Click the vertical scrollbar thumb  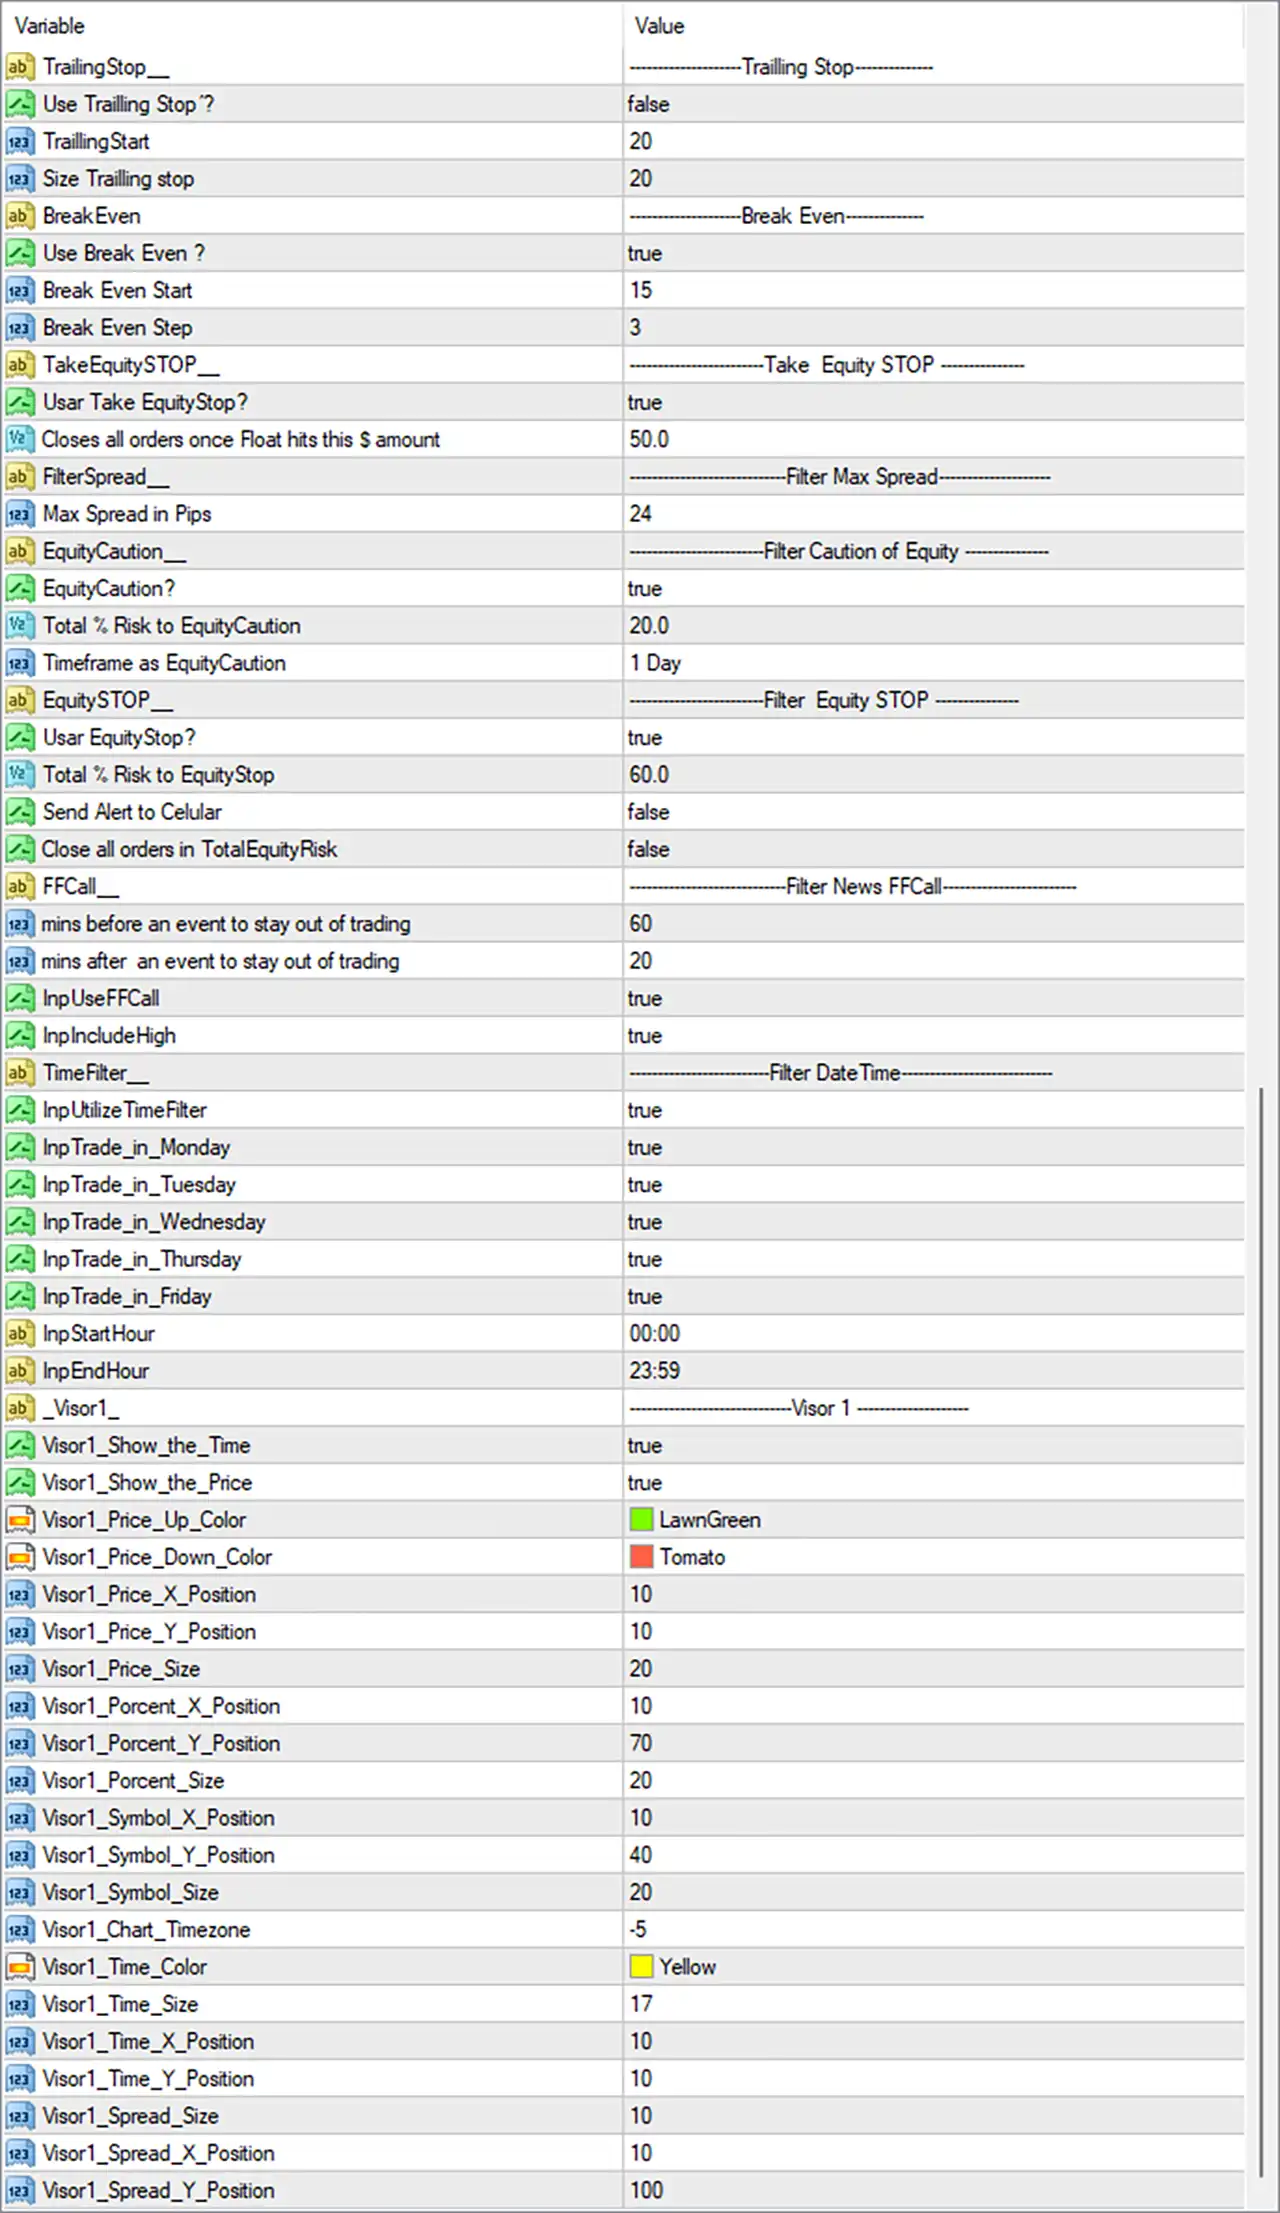coord(1262,1634)
